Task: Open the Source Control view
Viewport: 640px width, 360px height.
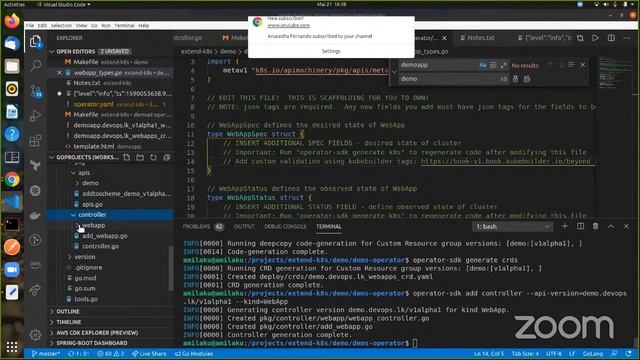Action: tap(36, 91)
